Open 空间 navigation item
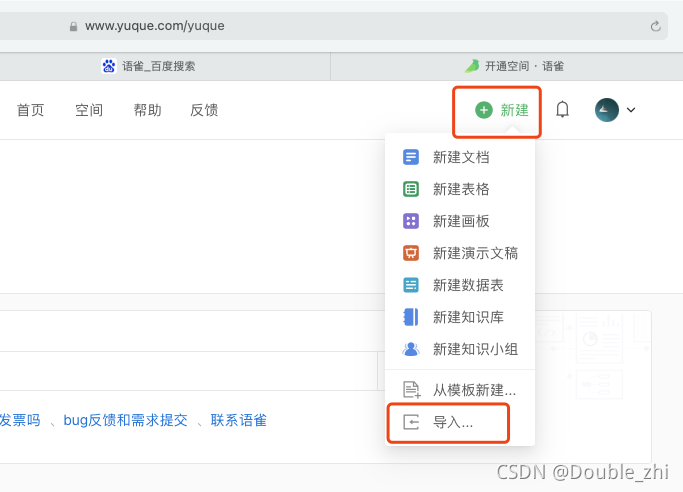 tap(89, 110)
